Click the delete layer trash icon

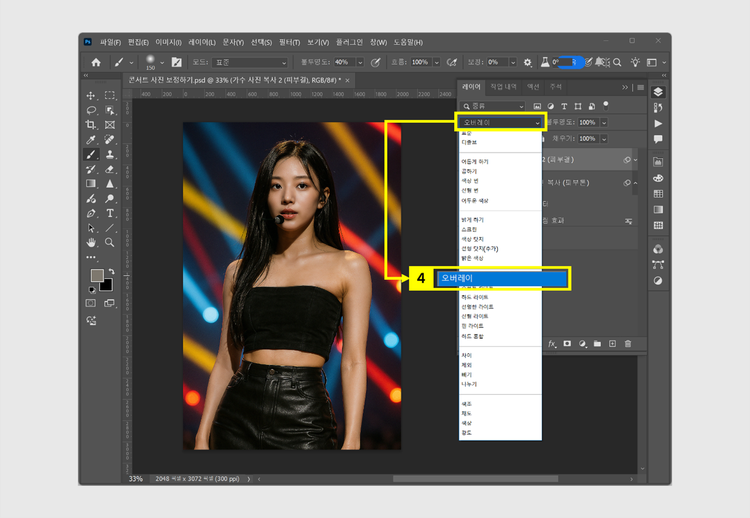click(x=628, y=343)
